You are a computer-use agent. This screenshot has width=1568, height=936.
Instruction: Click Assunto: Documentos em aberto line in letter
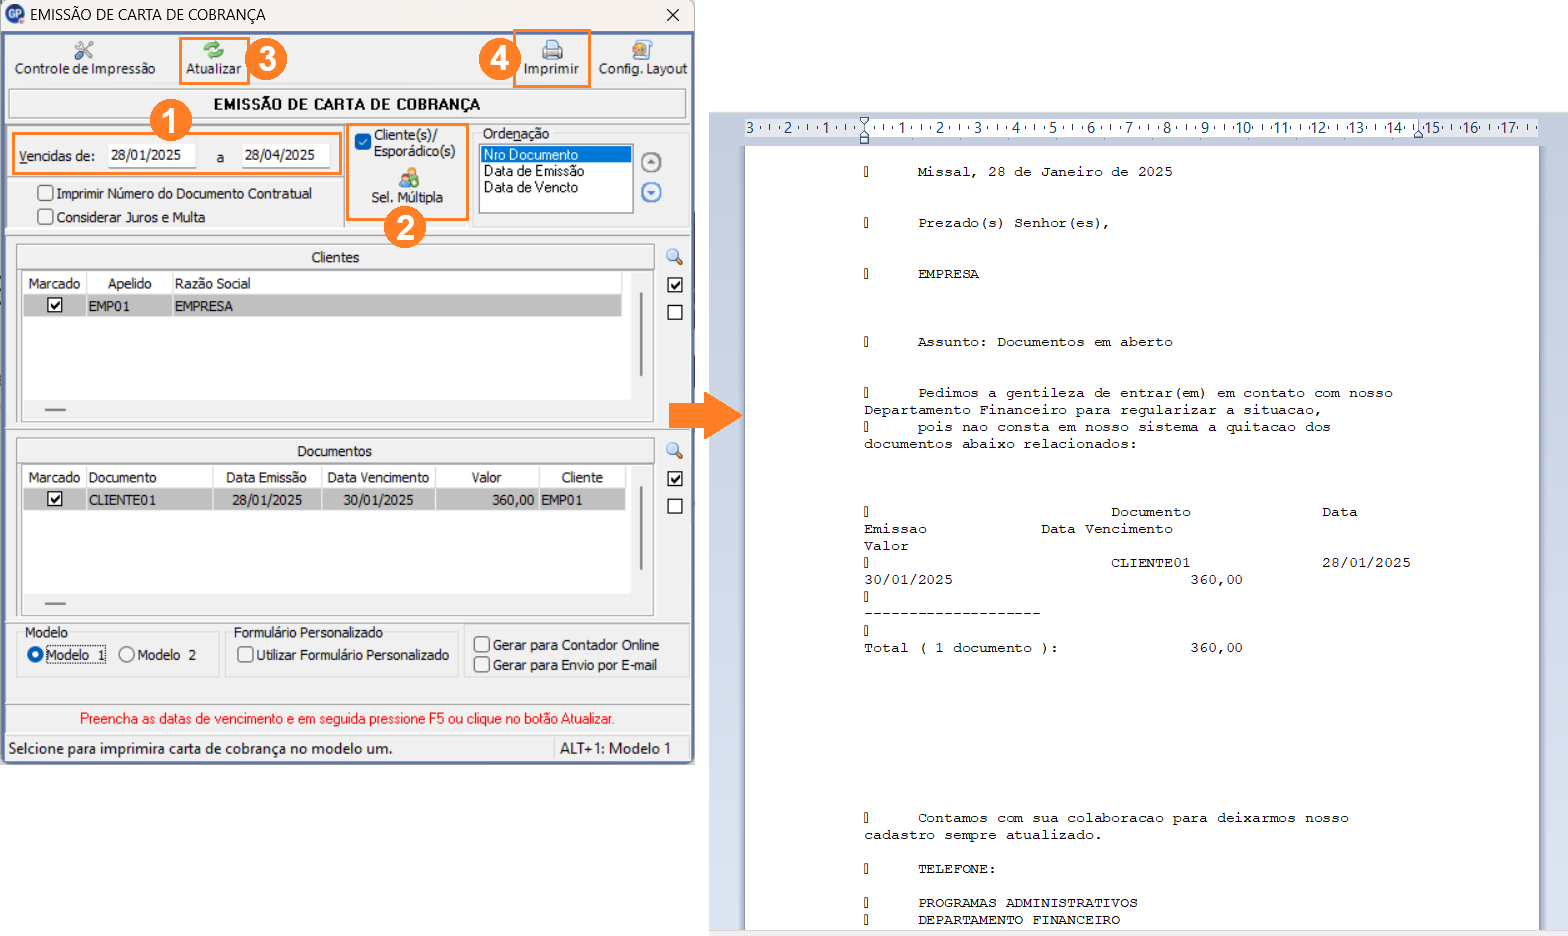(1045, 342)
